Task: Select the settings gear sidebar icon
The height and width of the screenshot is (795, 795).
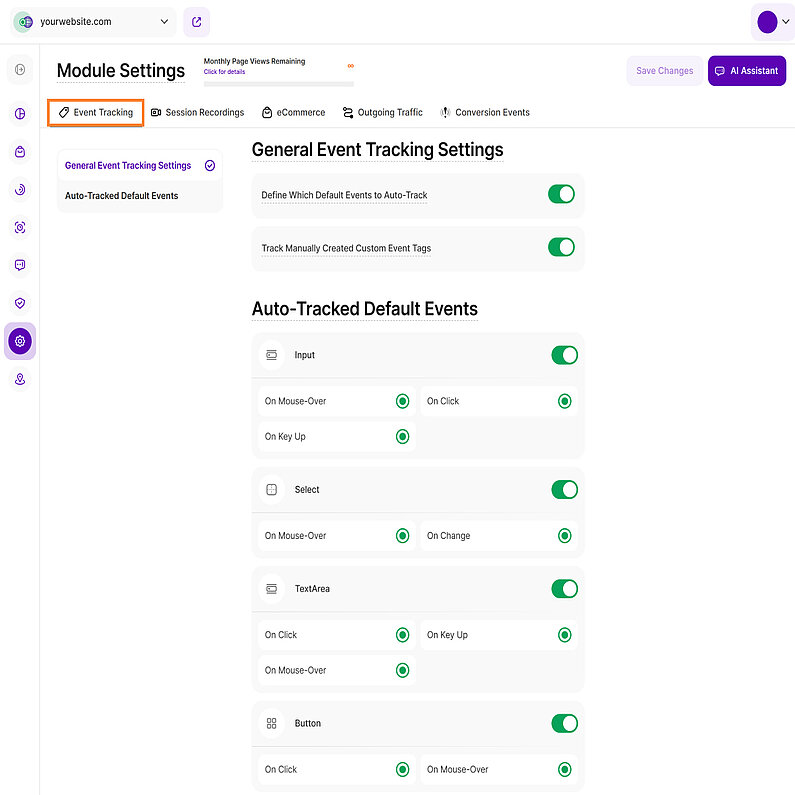Action: (x=20, y=341)
